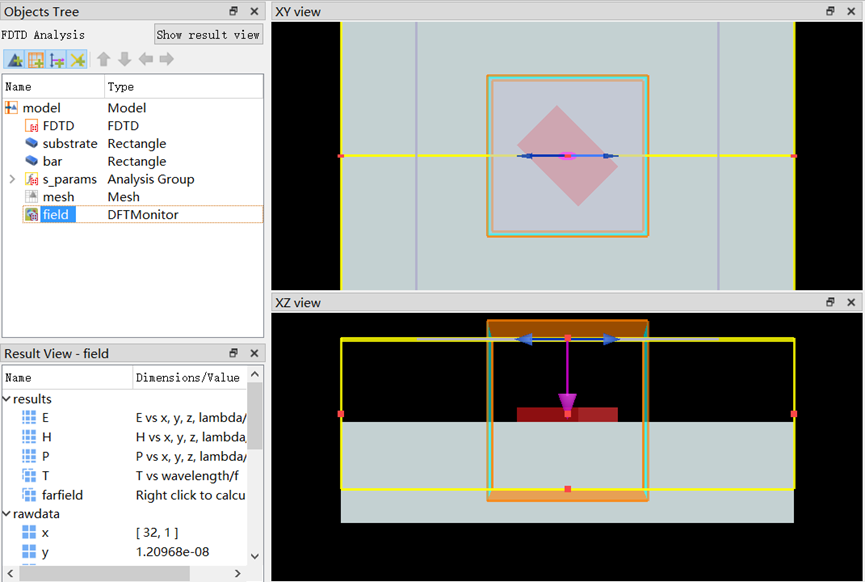Click the '1.20968e-08' value

(173, 552)
